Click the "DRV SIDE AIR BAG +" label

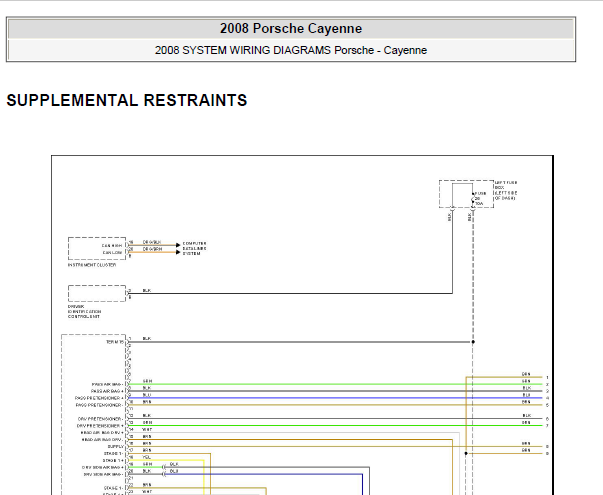pos(103,467)
